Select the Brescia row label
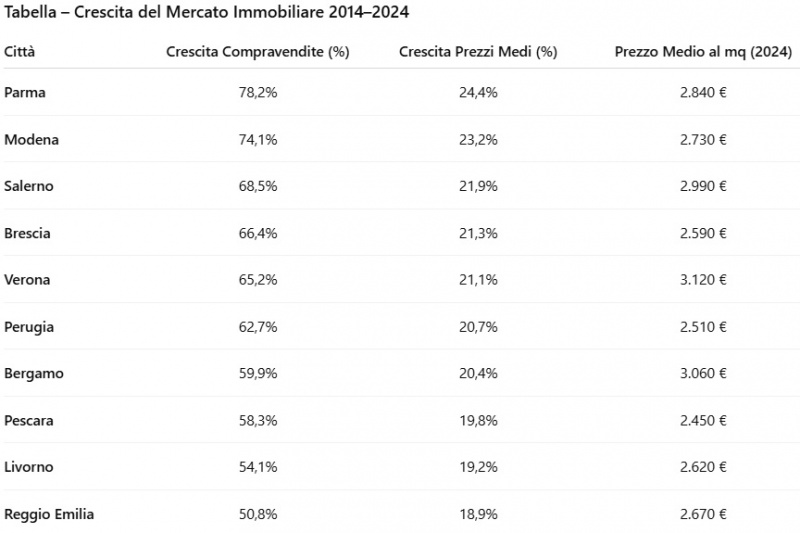 click(x=27, y=233)
